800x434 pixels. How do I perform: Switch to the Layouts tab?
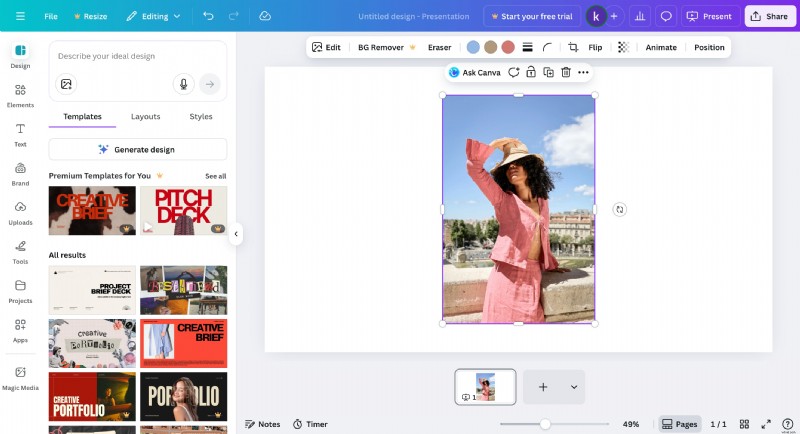click(145, 116)
